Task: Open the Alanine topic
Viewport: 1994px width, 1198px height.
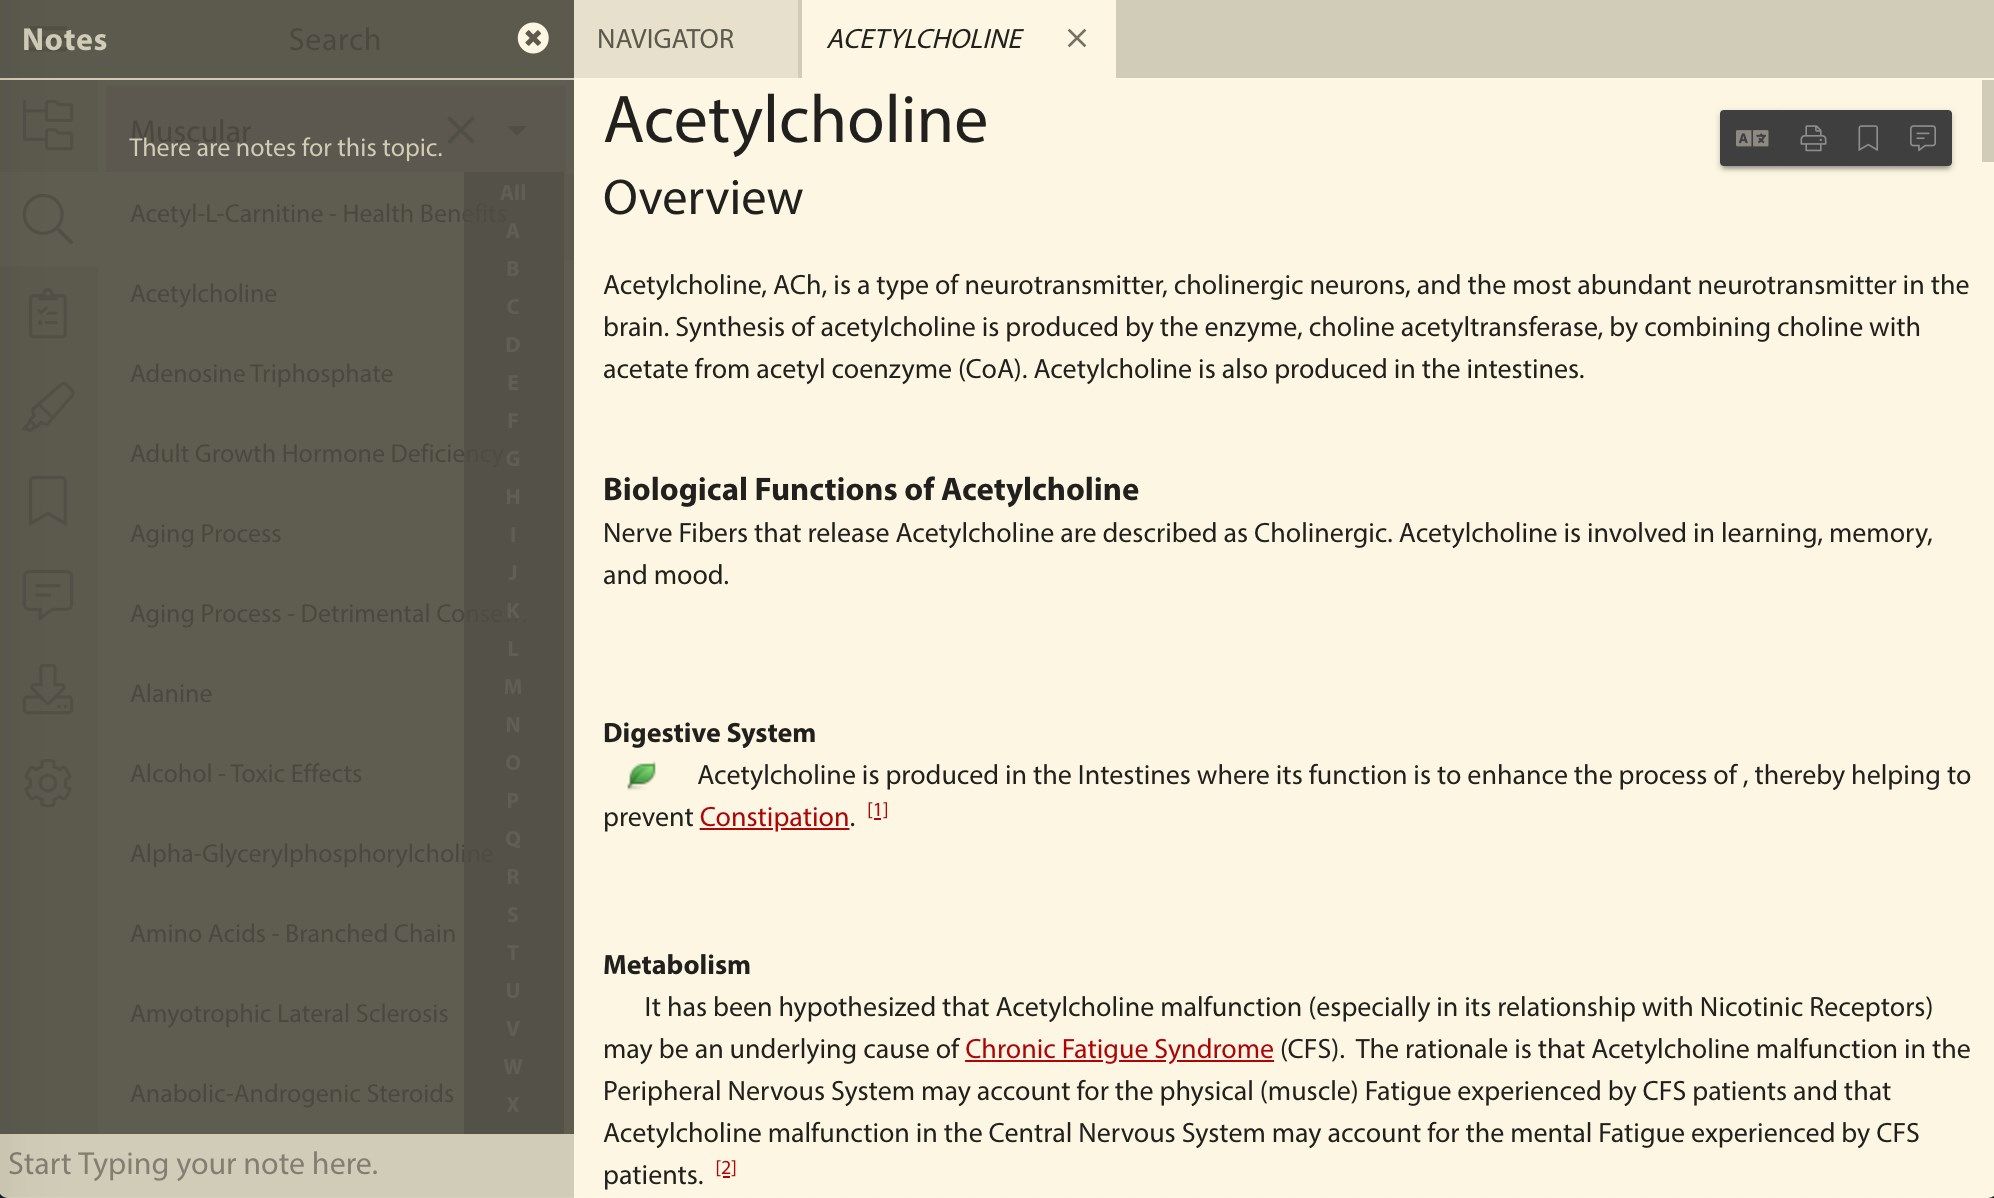Action: [x=171, y=694]
